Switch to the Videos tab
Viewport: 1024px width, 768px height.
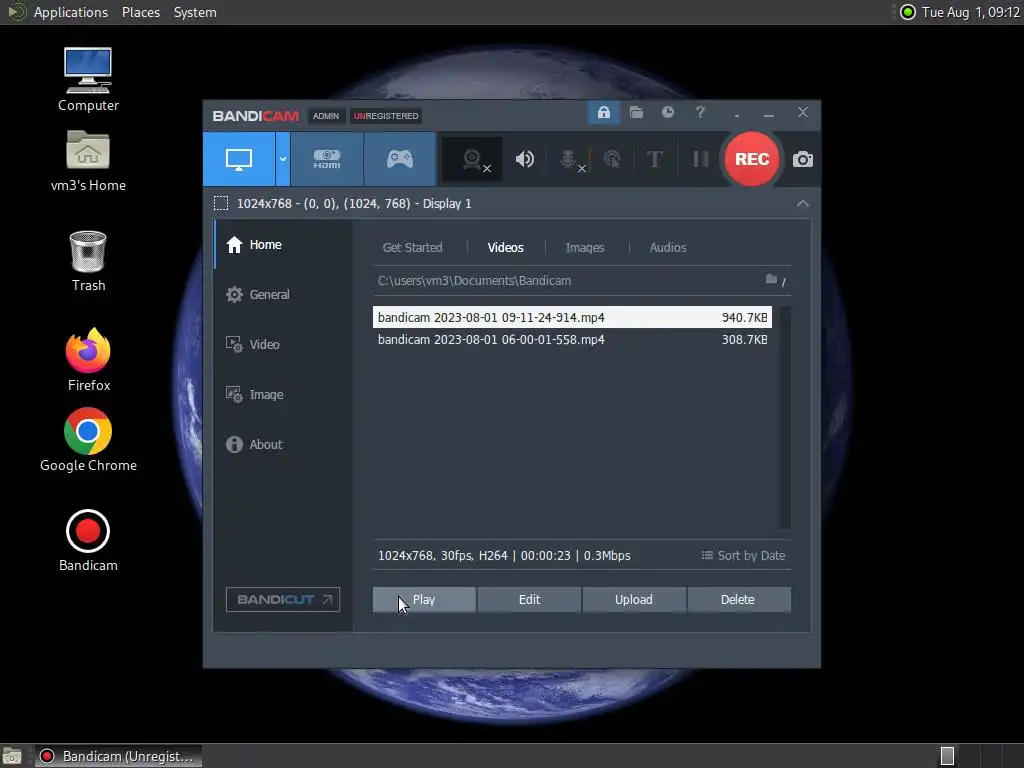pyautogui.click(x=505, y=248)
